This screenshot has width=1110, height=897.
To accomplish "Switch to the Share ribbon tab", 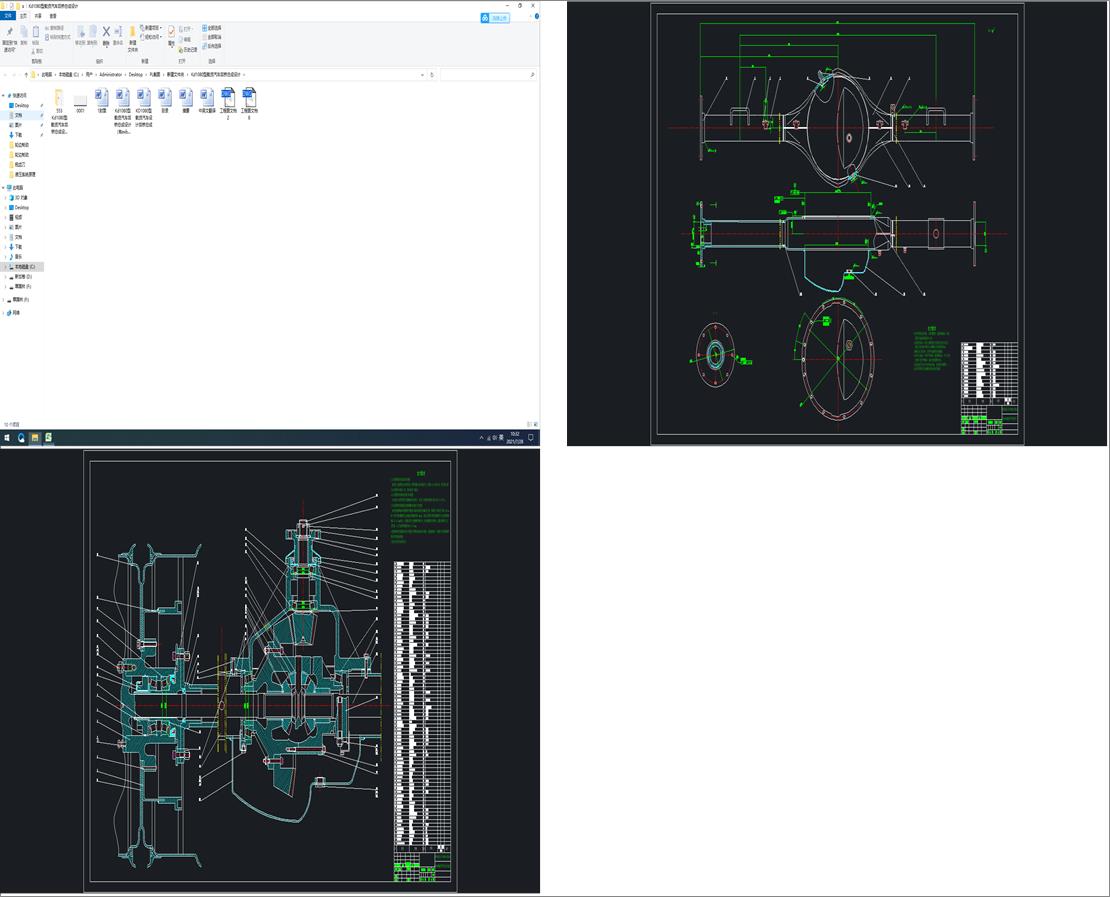I will point(38,16).
